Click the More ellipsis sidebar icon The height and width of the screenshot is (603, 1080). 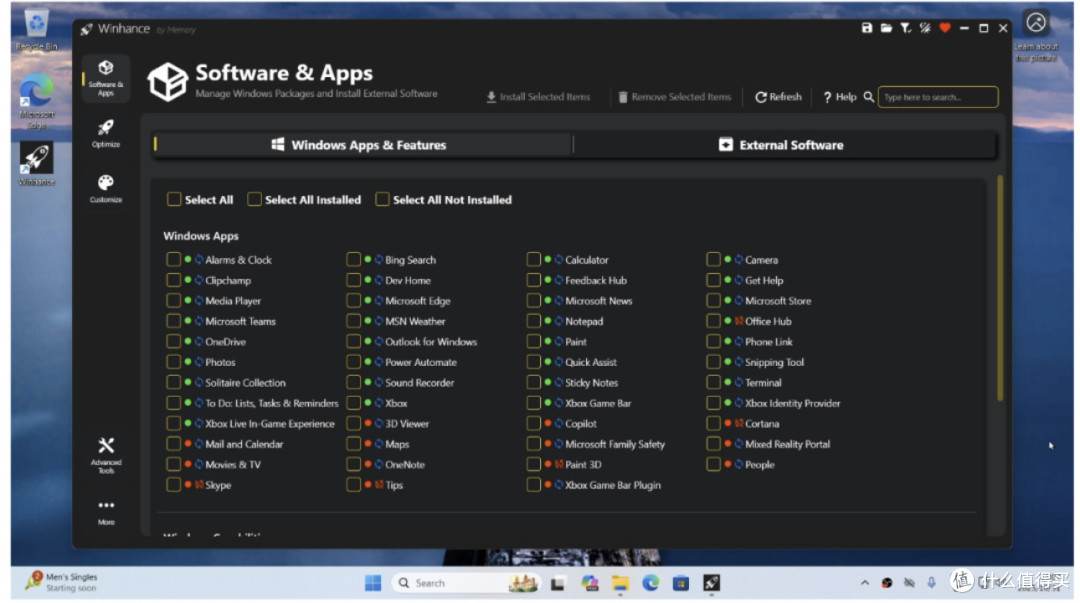(x=106, y=510)
